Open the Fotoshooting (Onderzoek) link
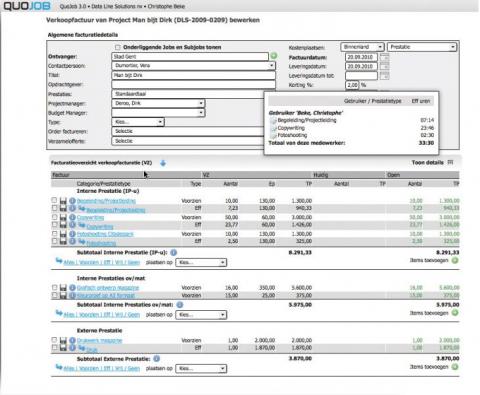This screenshot has width=480, height=395. tap(105, 234)
